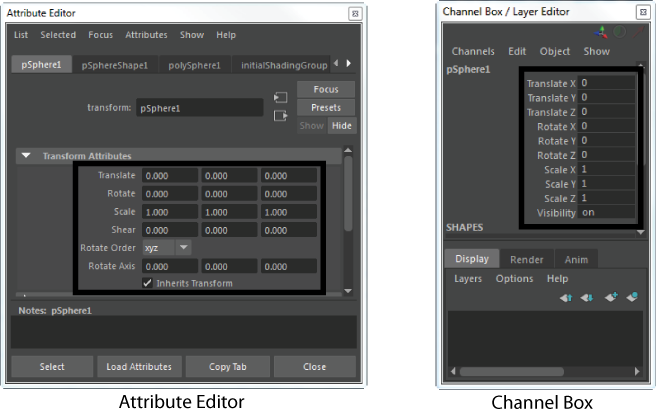Click the round speed icon in Channel Box

point(620,32)
